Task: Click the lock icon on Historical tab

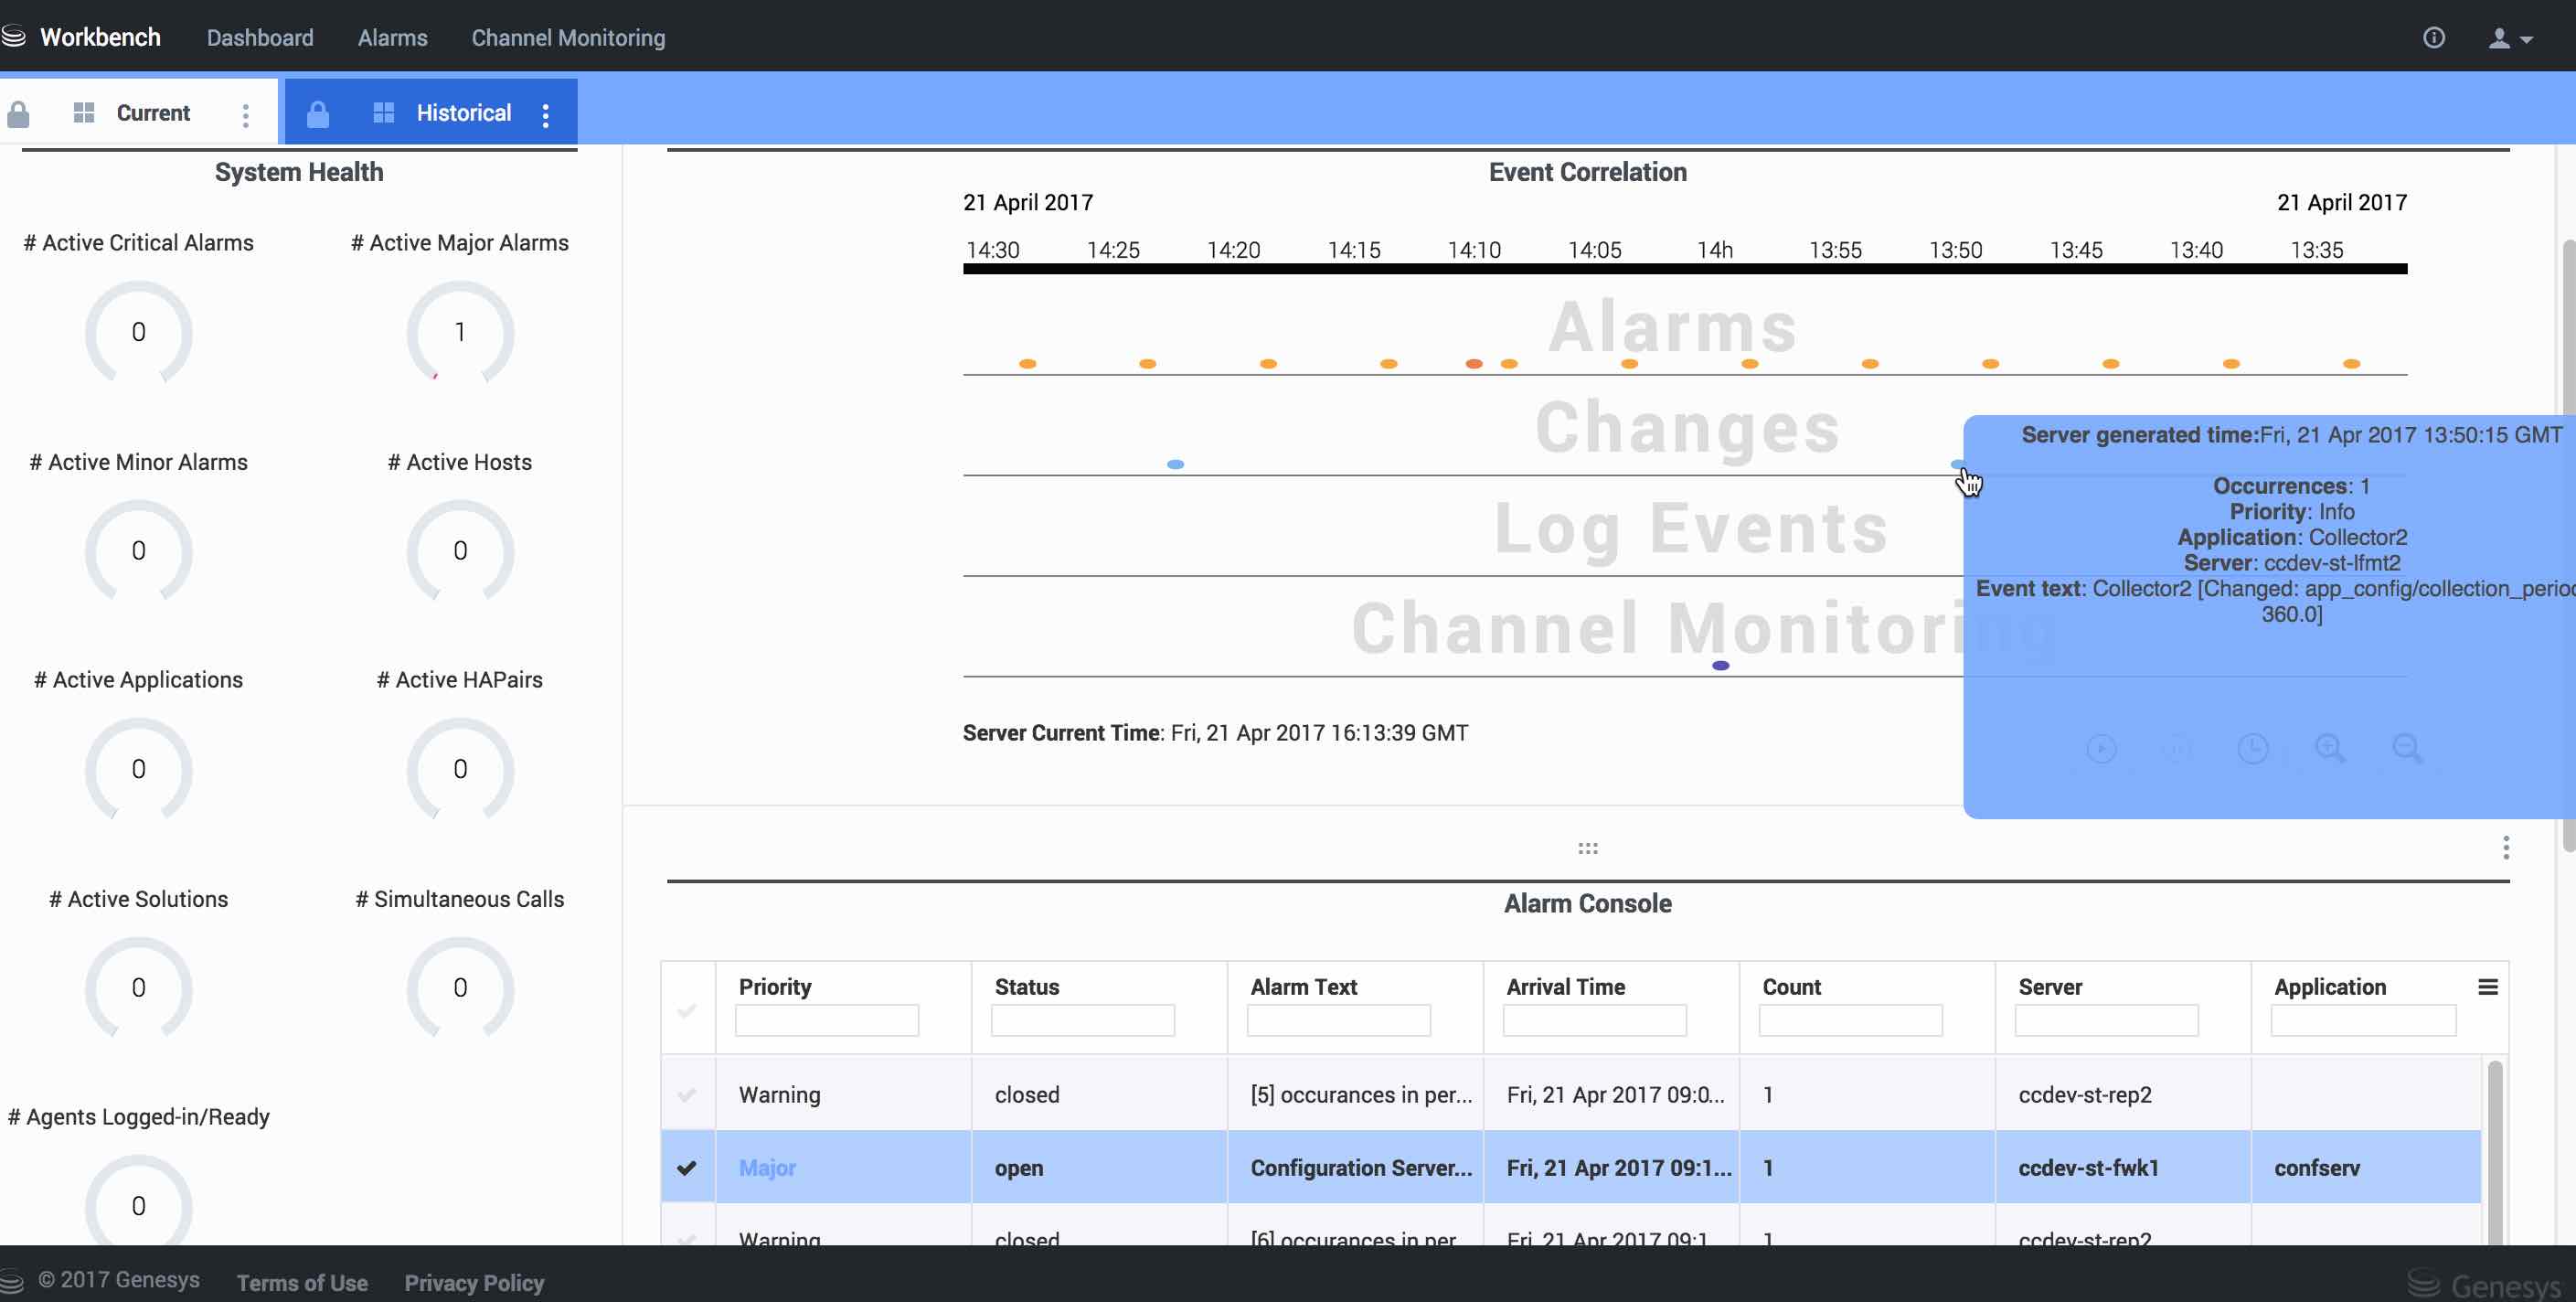Action: point(318,113)
